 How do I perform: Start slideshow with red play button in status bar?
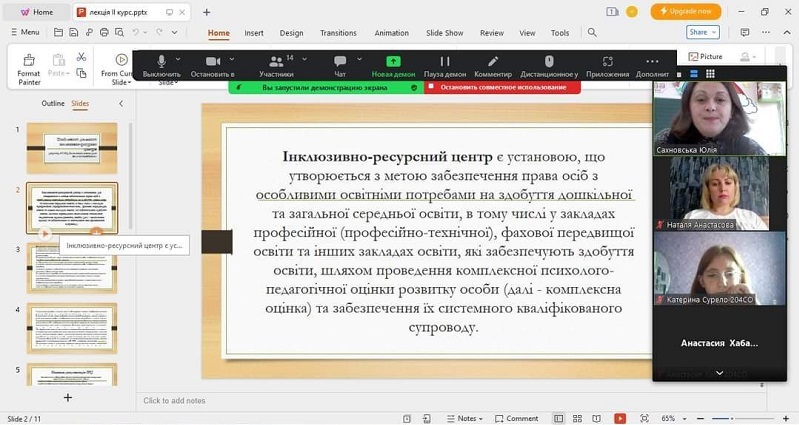pyautogui.click(x=620, y=418)
